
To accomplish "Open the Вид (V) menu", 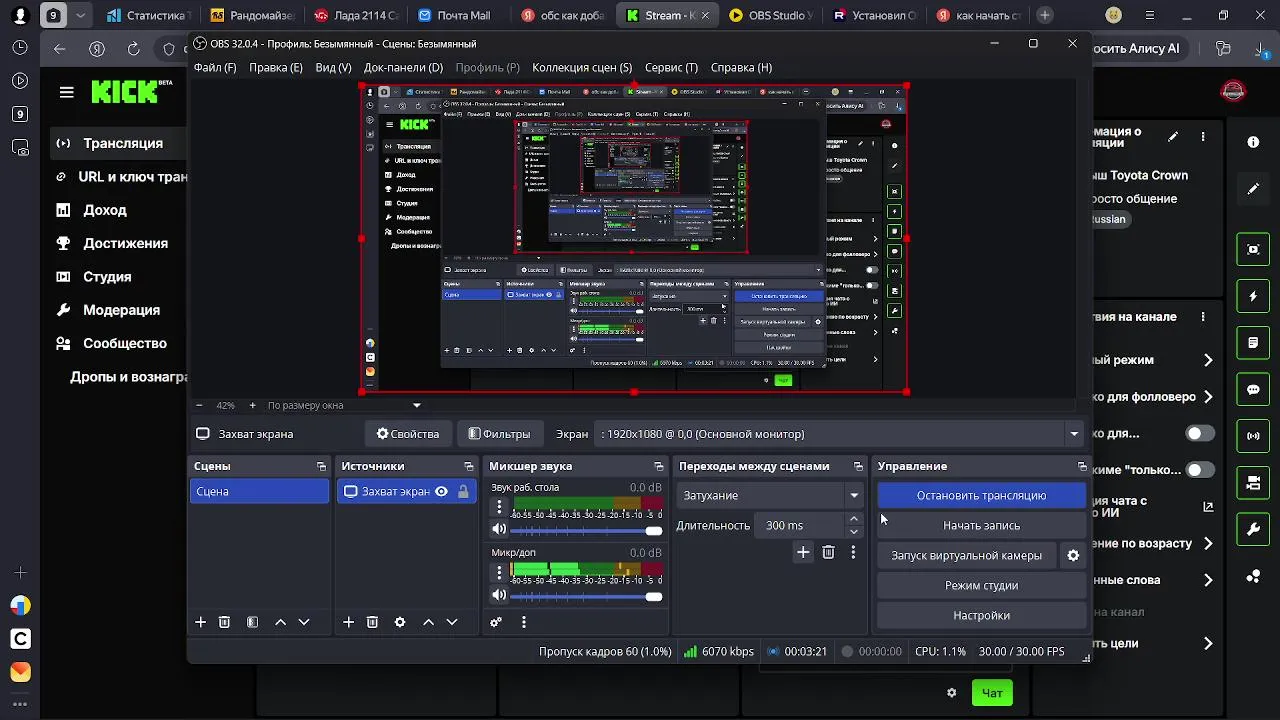I will [x=333, y=67].
